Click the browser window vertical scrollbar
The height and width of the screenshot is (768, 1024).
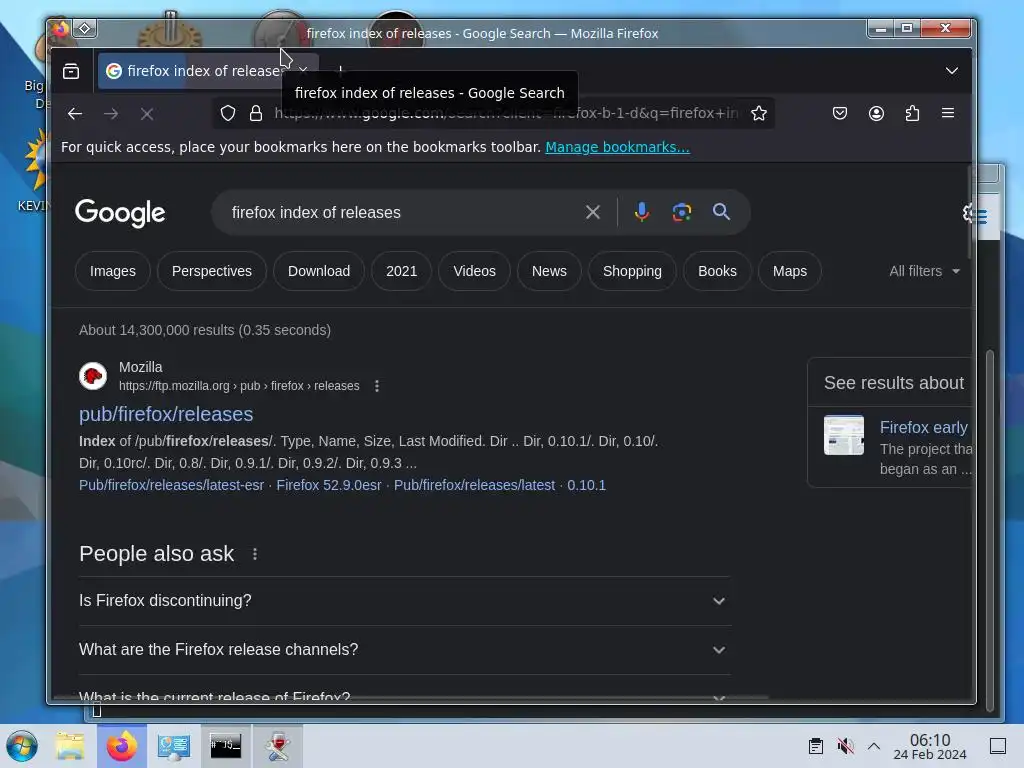point(969,212)
